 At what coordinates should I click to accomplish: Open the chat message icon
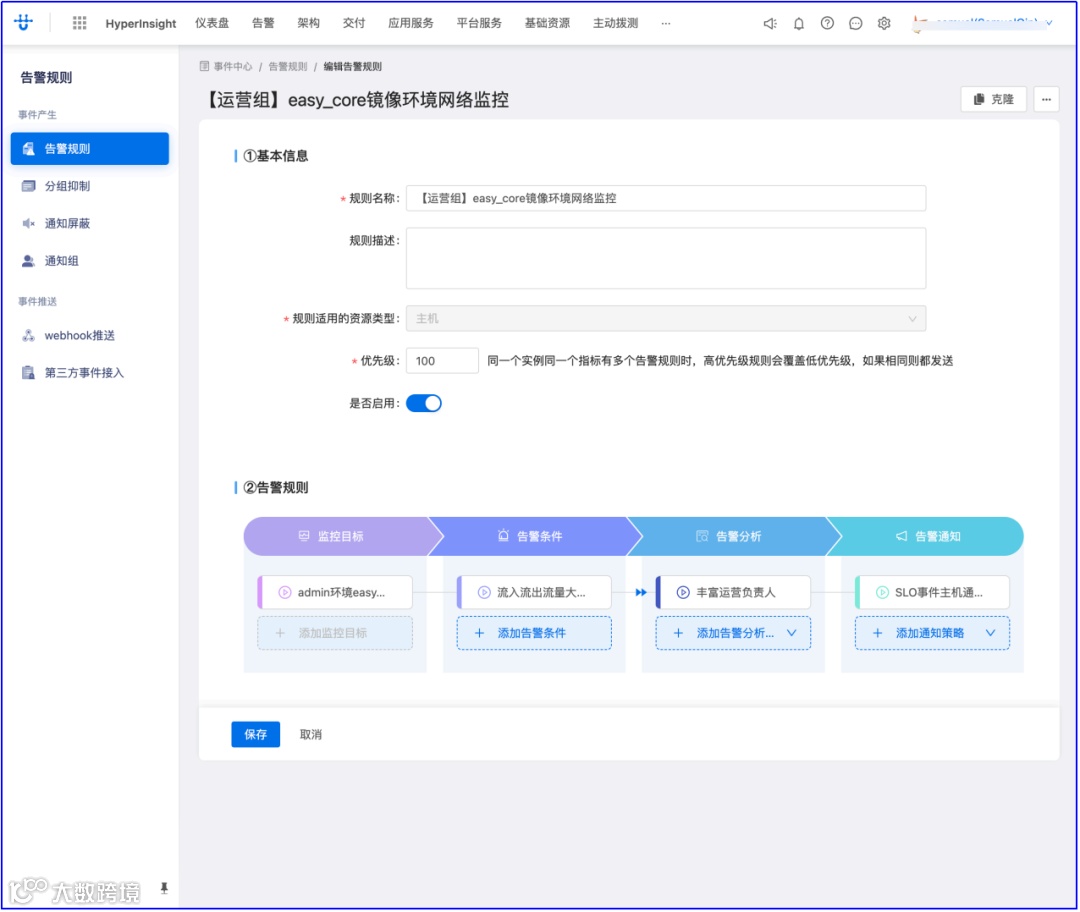click(855, 23)
